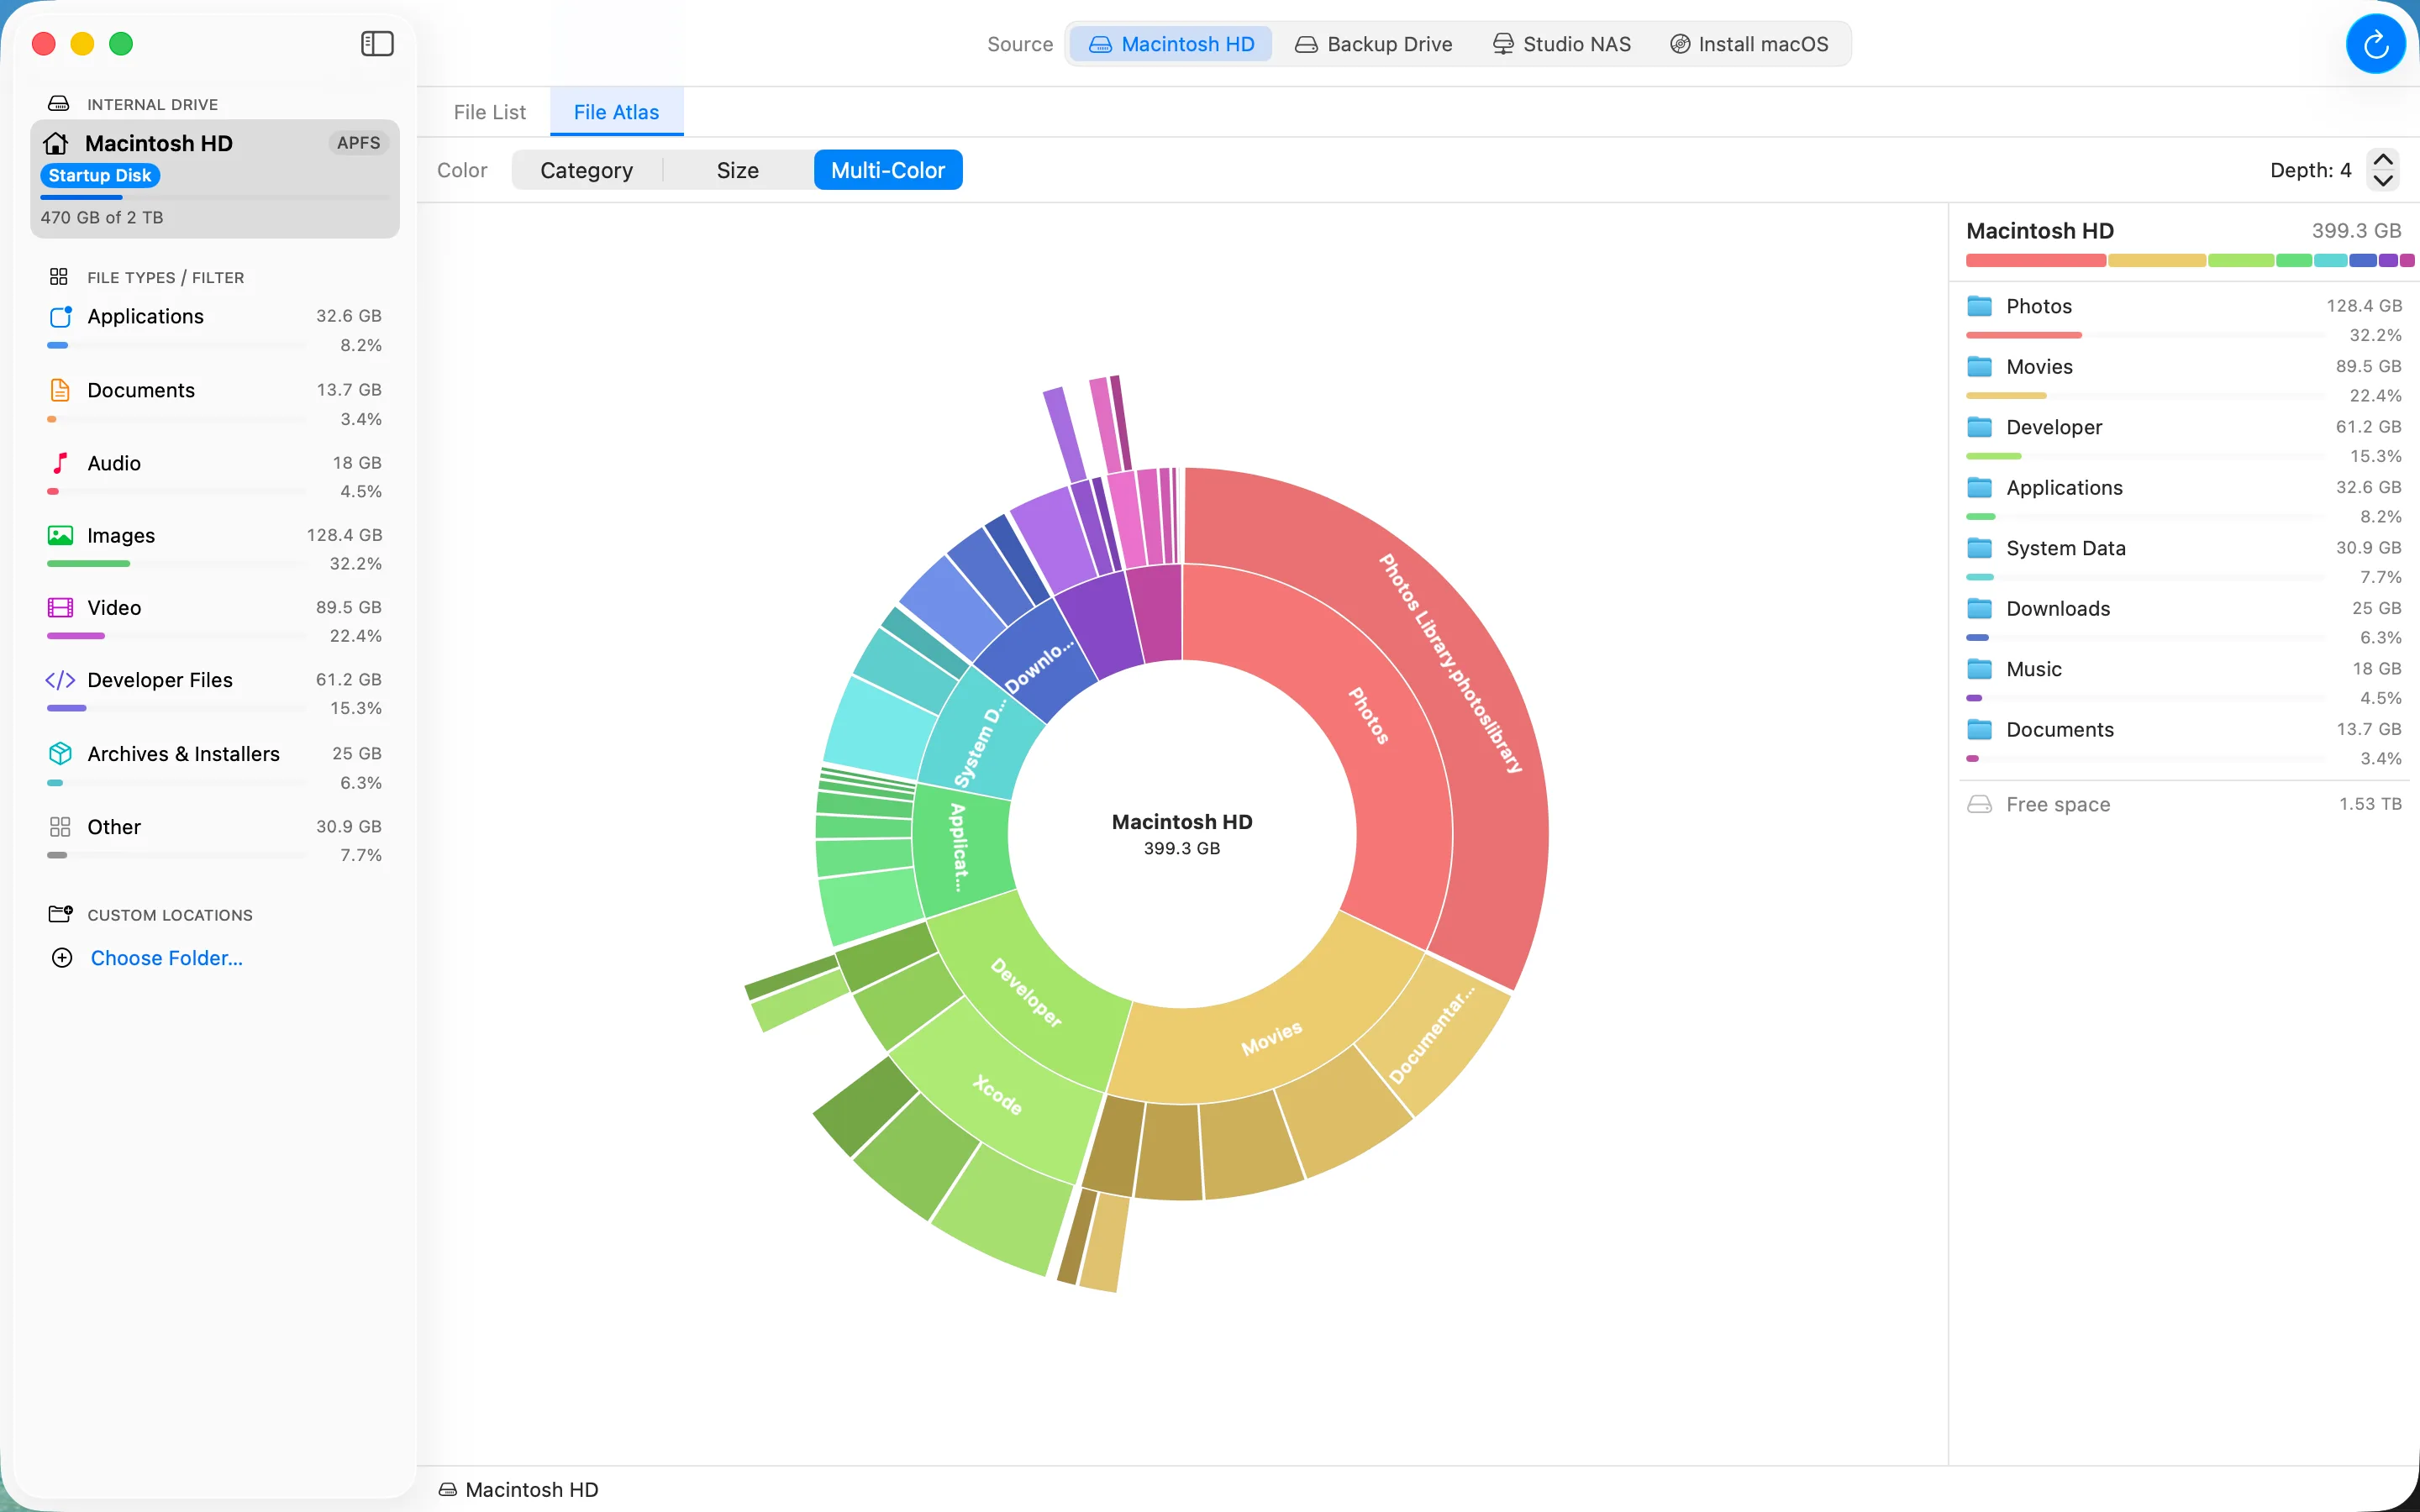Decrease depth with the down stepper arrow
Viewport: 2420px width, 1512px height.
pos(2383,181)
